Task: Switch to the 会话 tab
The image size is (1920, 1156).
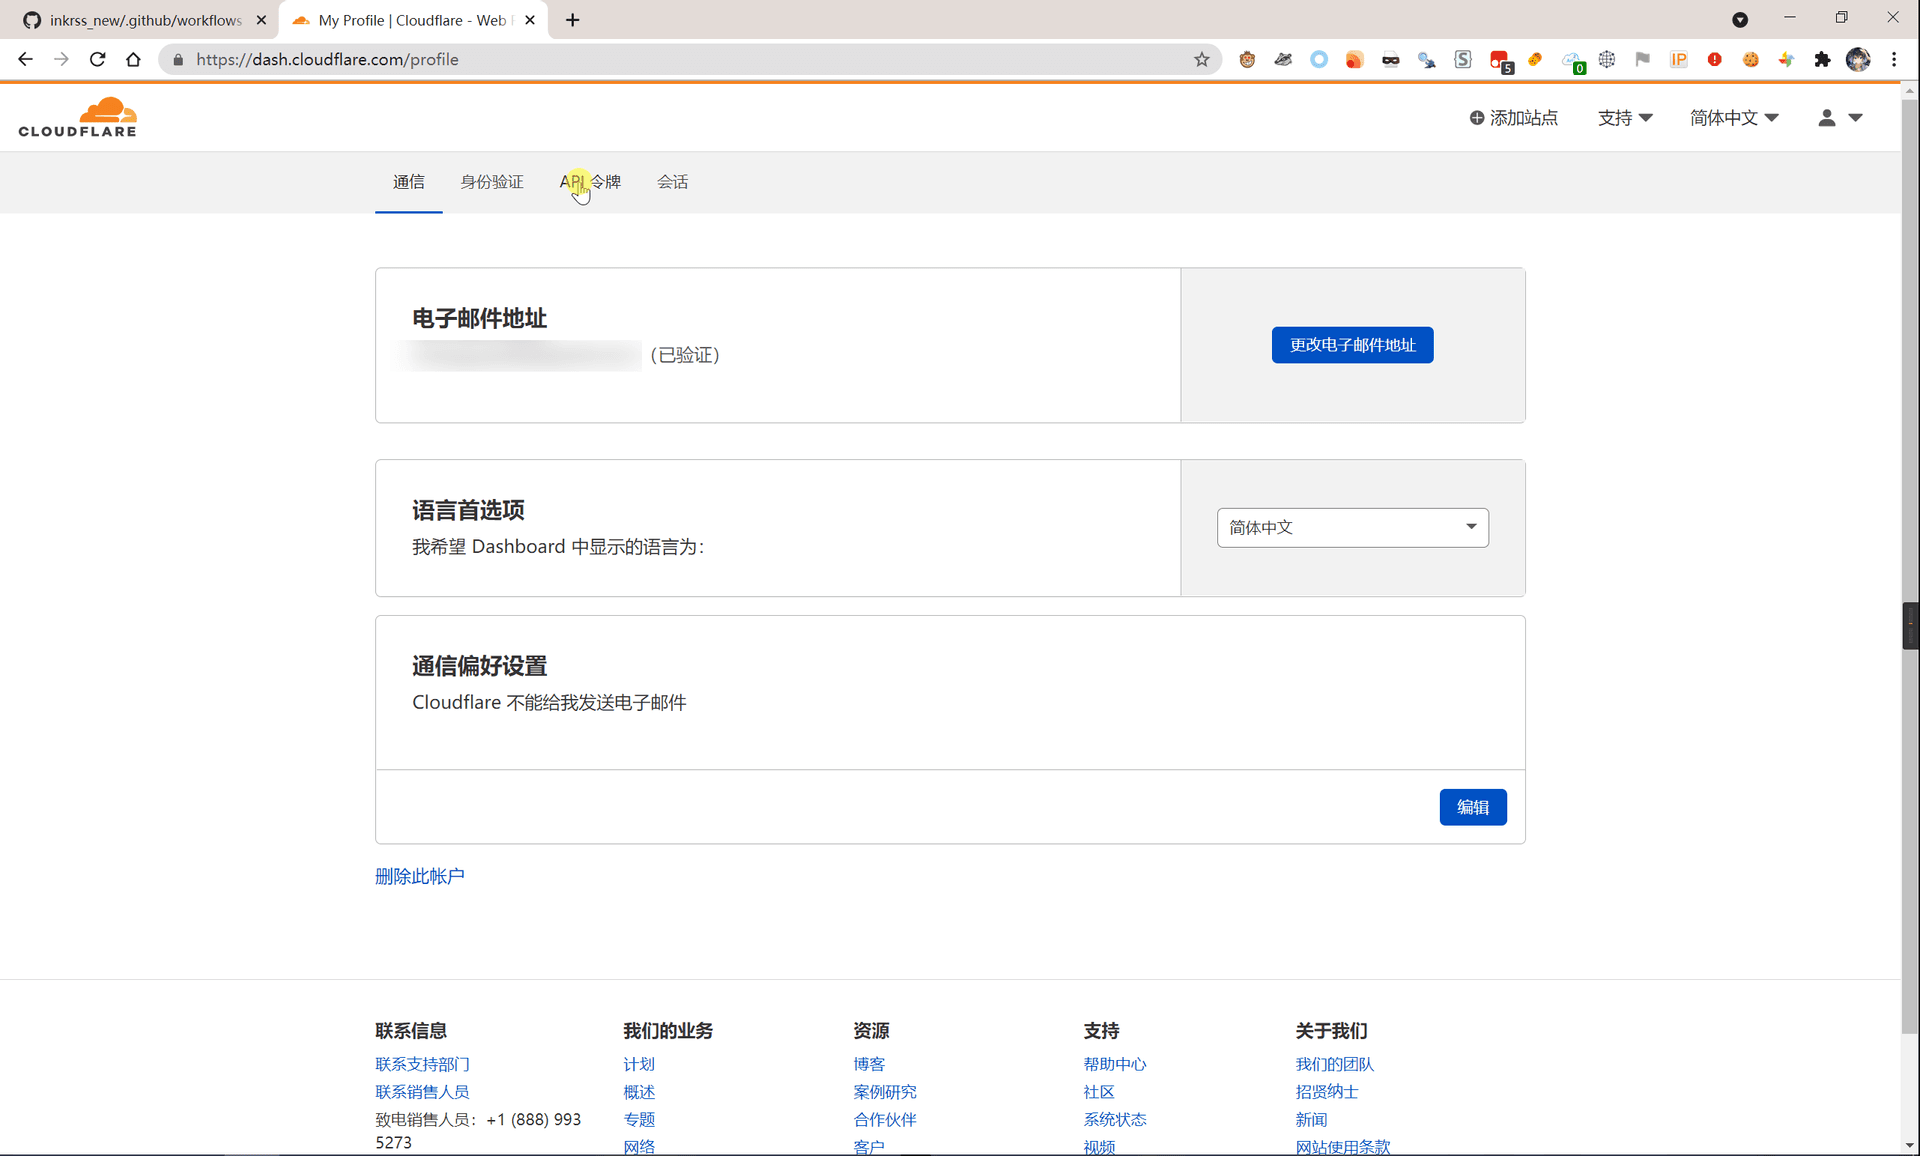Action: click(672, 182)
